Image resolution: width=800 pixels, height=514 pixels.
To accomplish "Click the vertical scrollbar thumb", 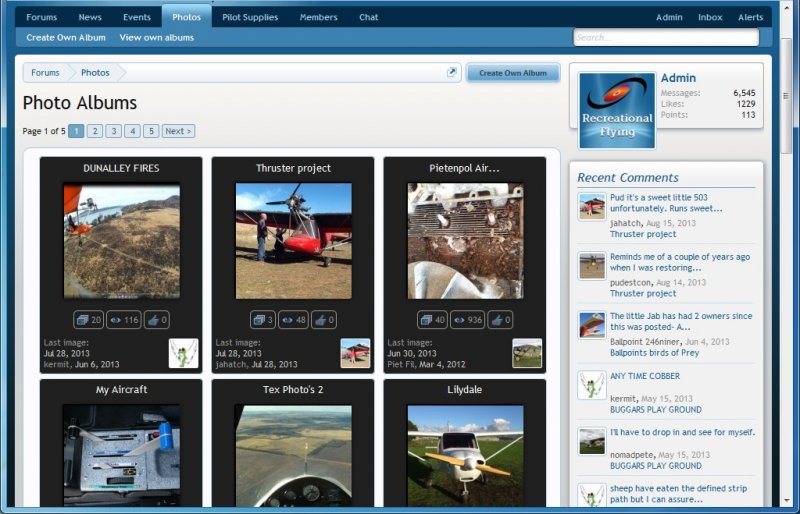I will 786,95.
